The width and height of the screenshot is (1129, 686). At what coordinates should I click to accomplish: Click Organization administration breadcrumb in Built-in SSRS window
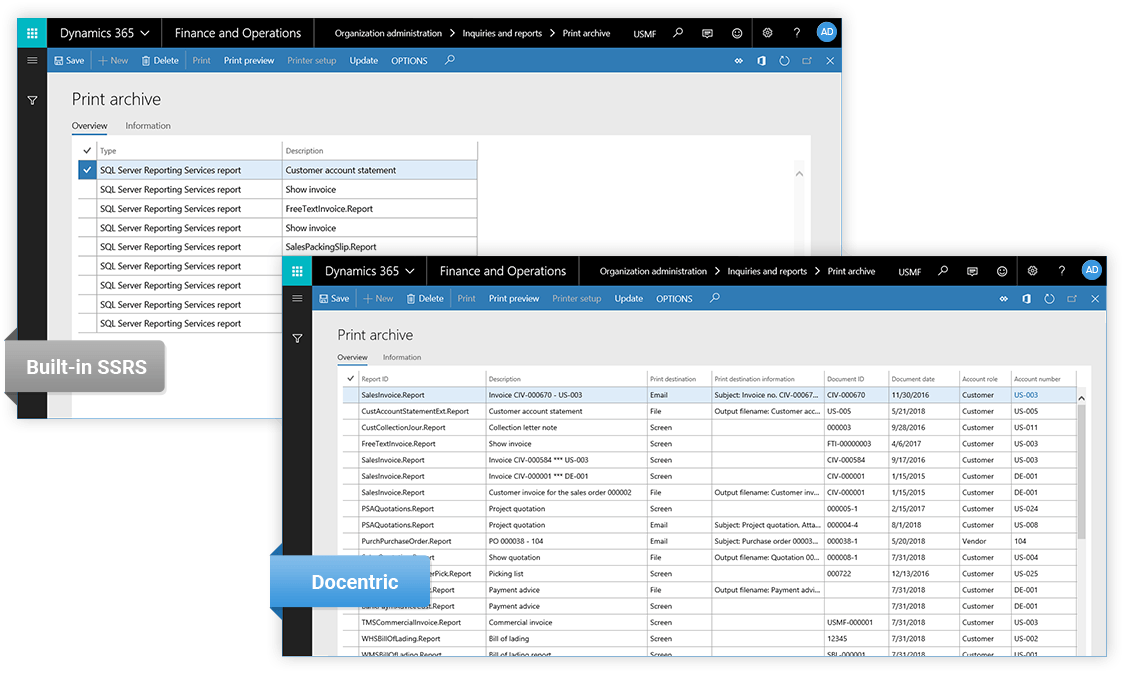click(388, 33)
